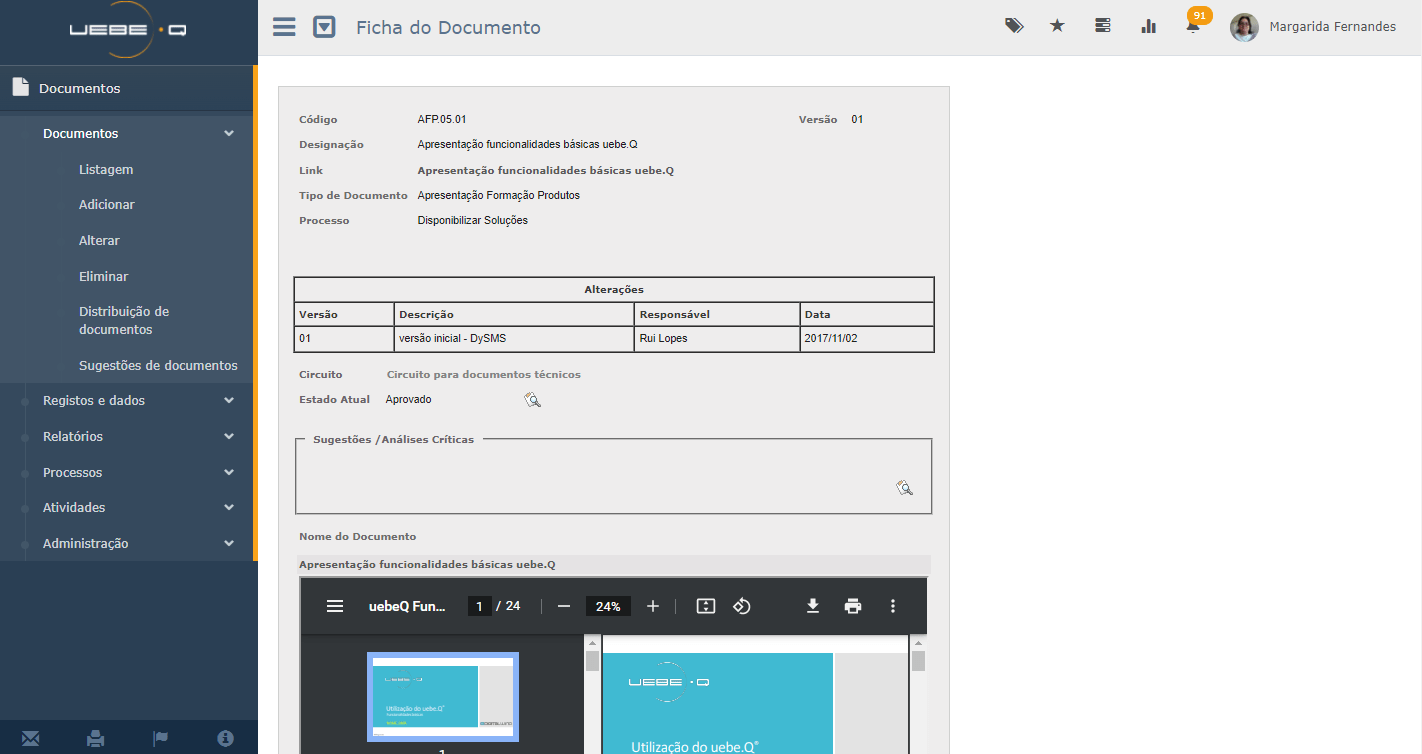
Task: Open the mail icon in sidebar footer
Action: point(31,738)
